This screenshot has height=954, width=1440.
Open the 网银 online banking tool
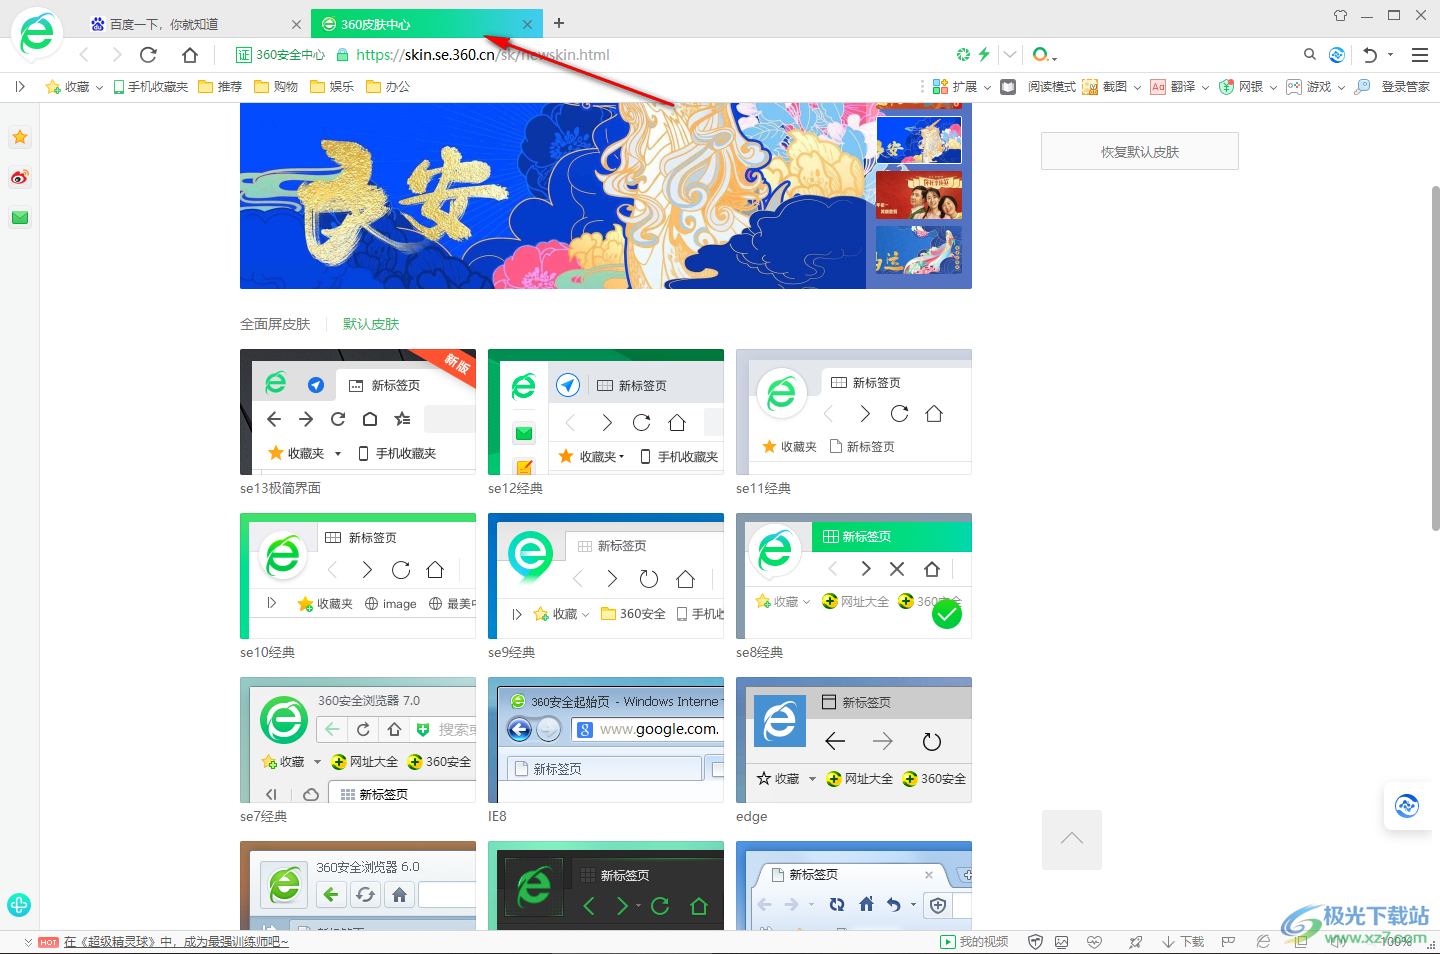coord(1241,87)
